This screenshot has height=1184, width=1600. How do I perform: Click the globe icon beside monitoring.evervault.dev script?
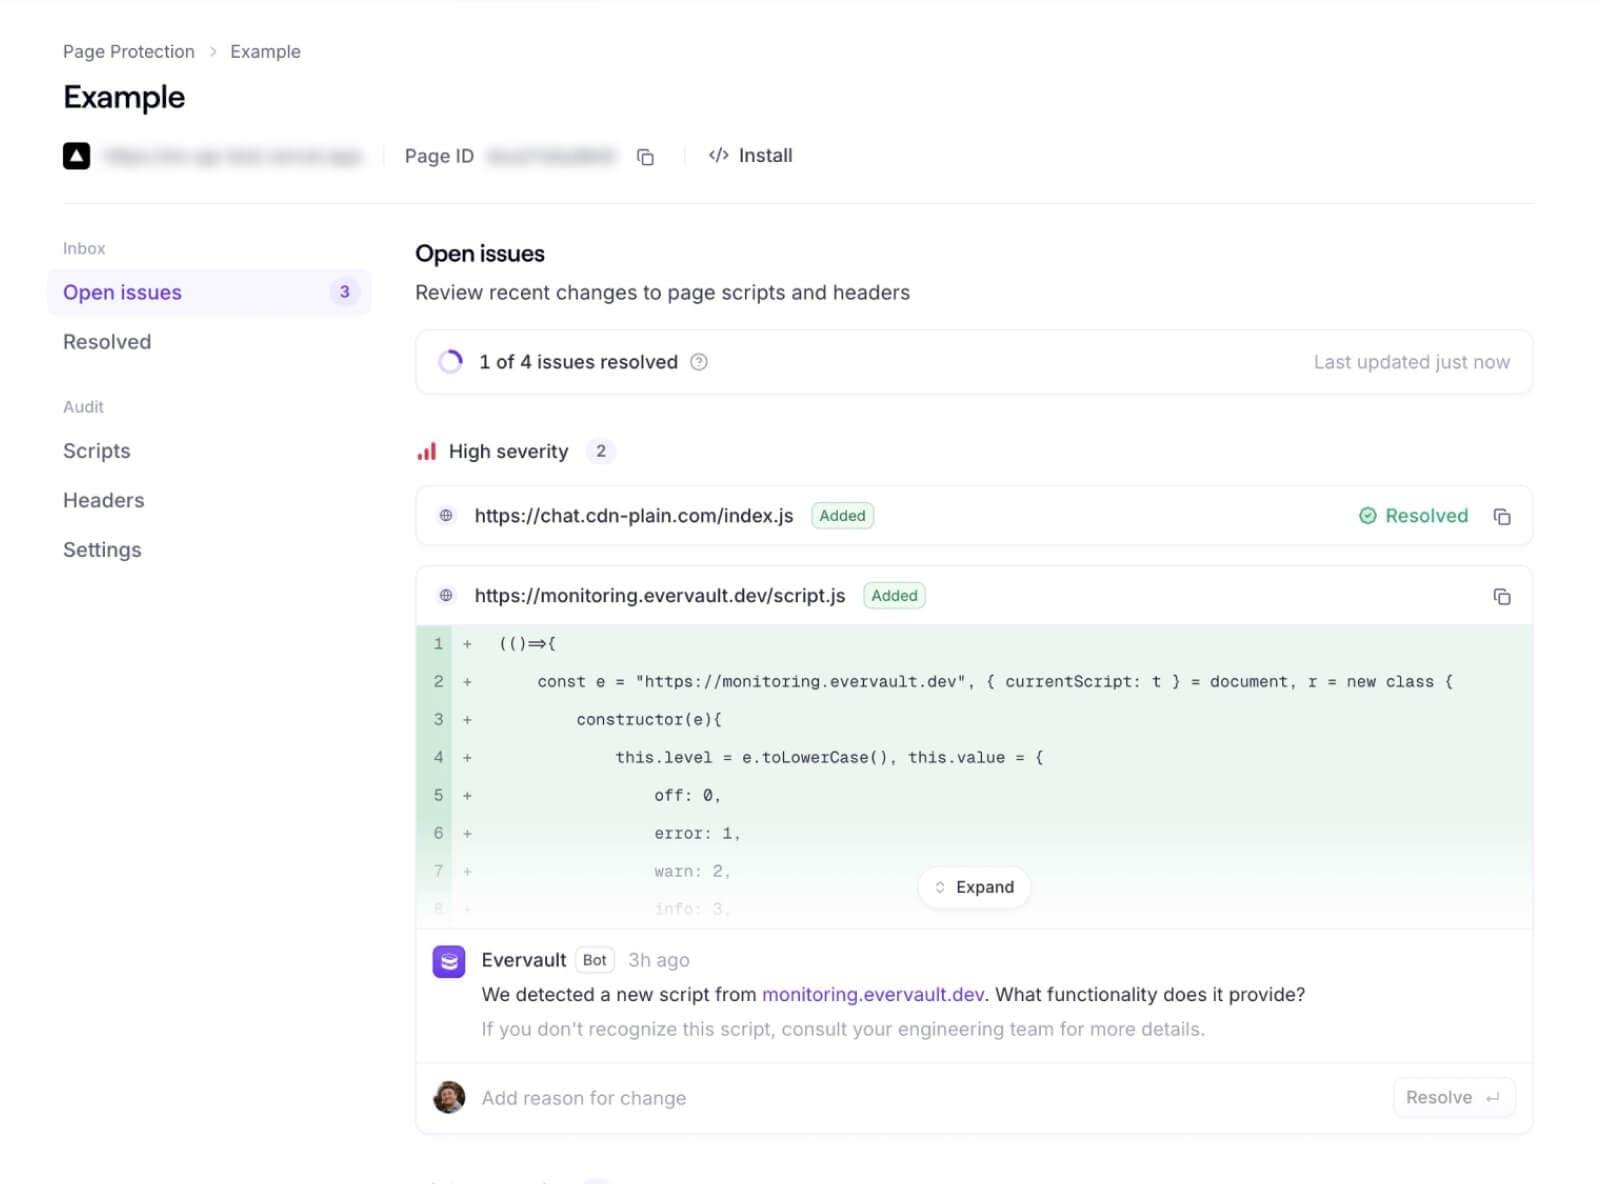[446, 596]
